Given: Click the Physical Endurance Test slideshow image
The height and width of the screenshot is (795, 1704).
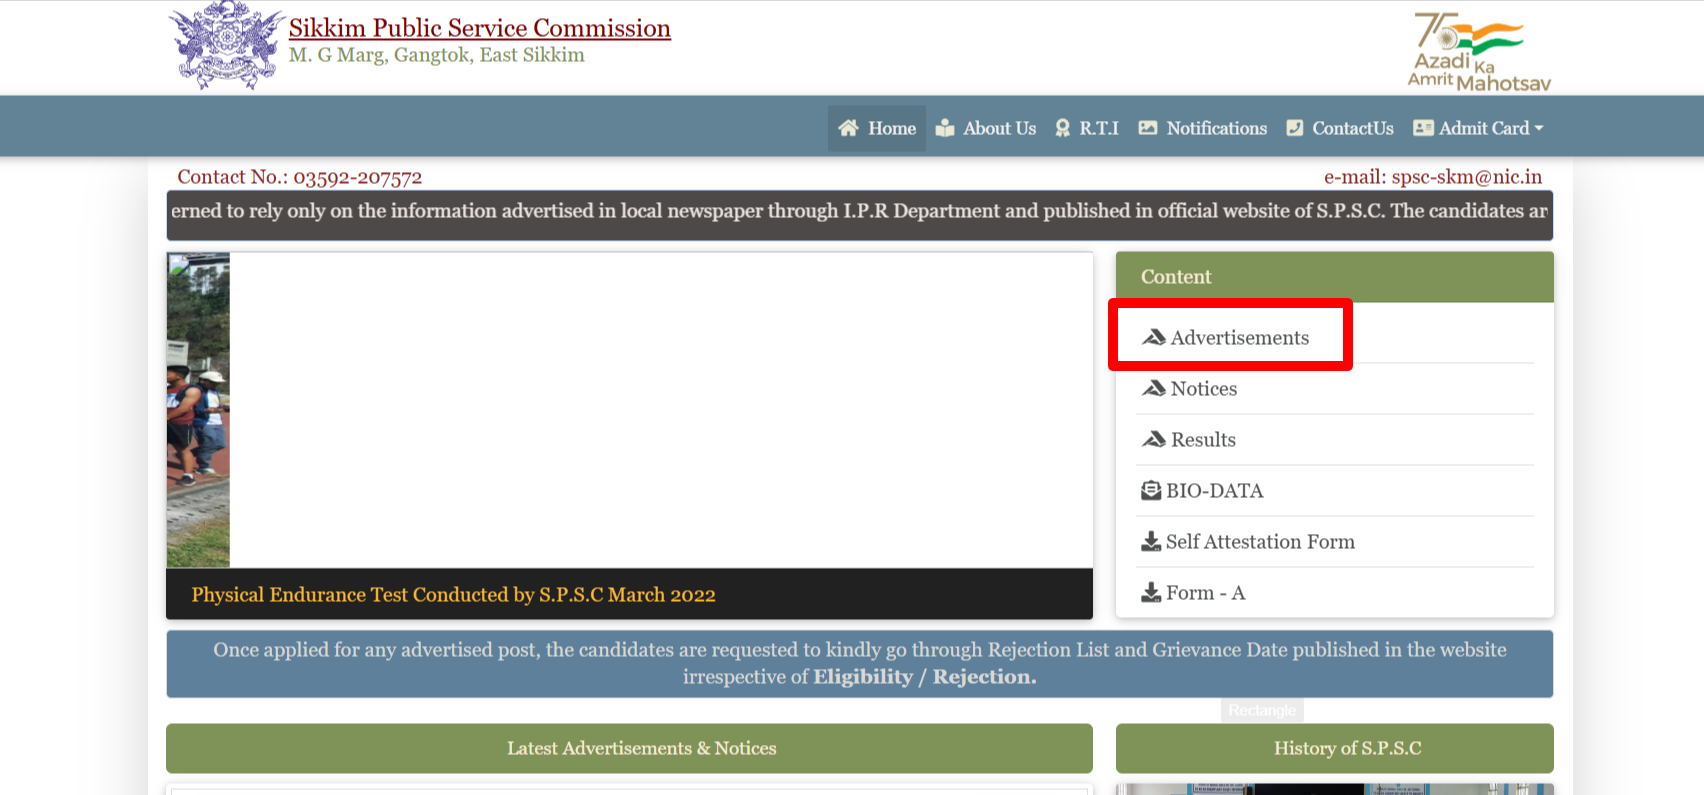Looking at the screenshot, I should tap(198, 410).
